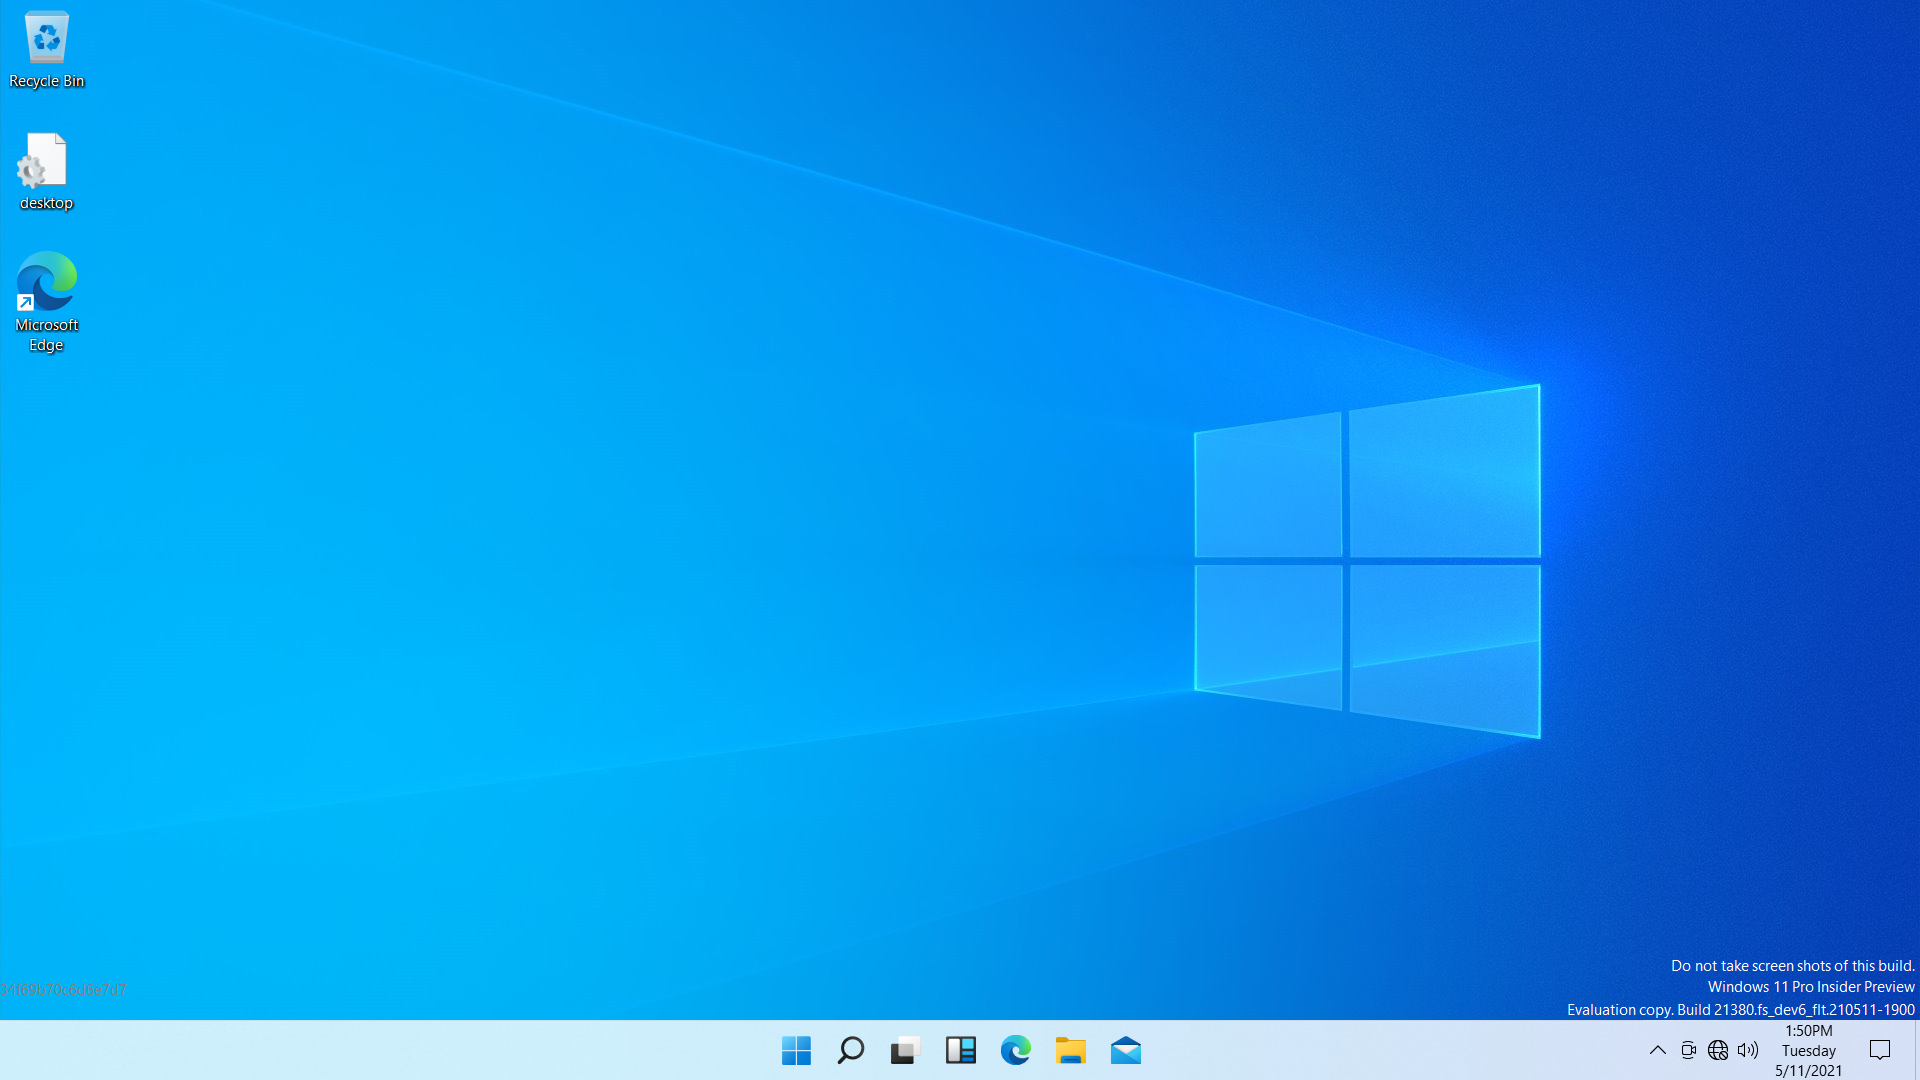This screenshot has height=1080, width=1920.
Task: Select the Recycle Bin desktop icon
Action: (46, 38)
